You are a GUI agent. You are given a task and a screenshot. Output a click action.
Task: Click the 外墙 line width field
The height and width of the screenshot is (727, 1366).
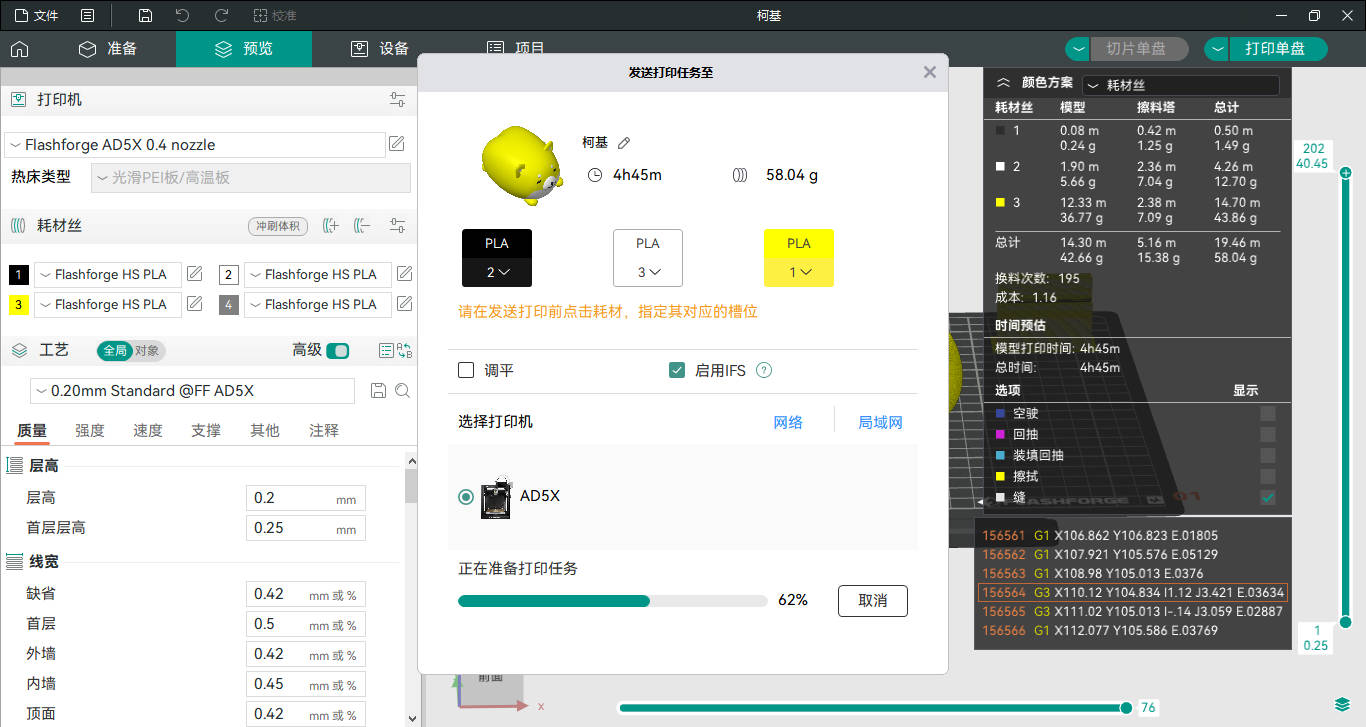306,654
